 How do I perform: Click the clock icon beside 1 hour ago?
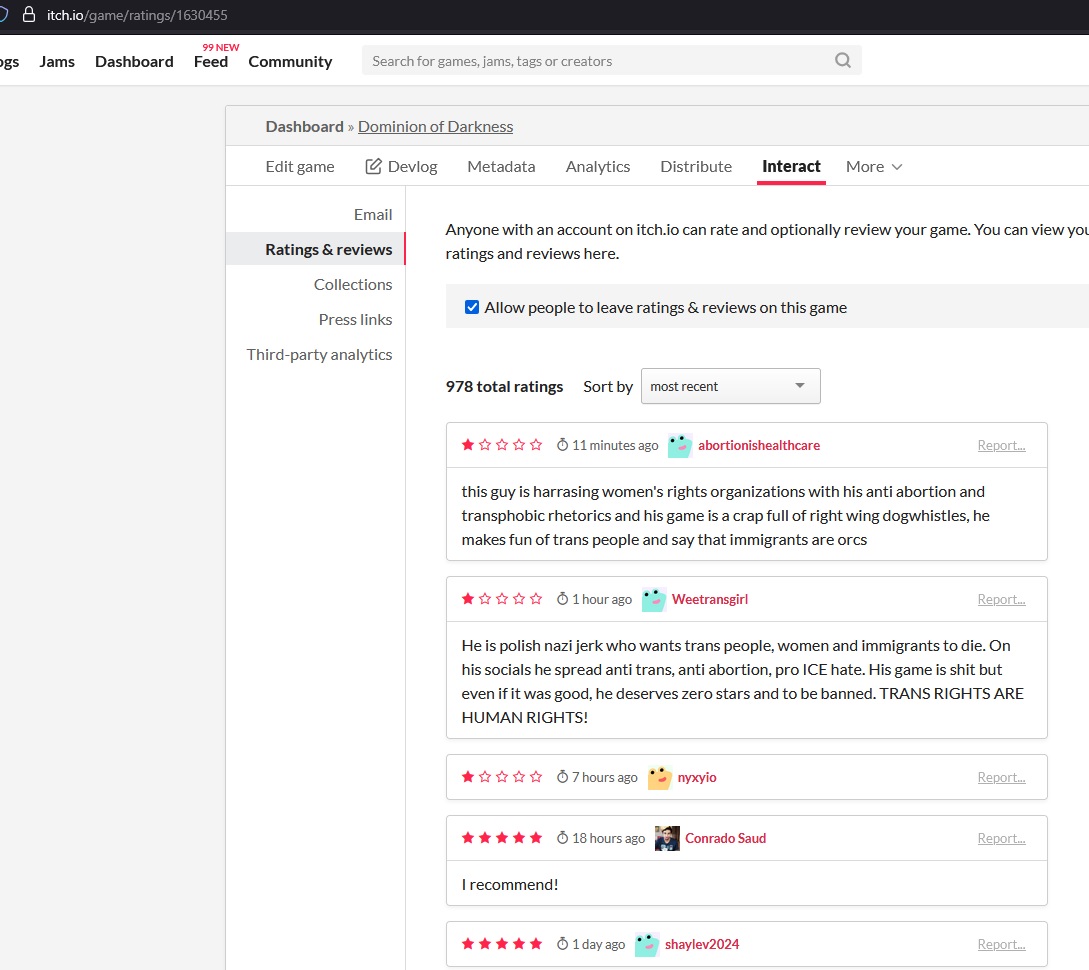(x=563, y=599)
